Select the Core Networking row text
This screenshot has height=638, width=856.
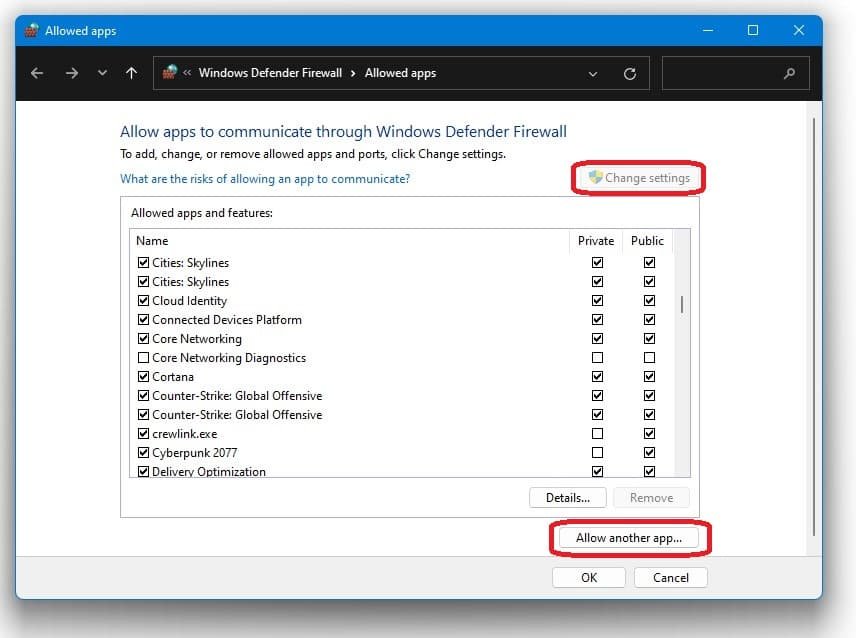[197, 339]
